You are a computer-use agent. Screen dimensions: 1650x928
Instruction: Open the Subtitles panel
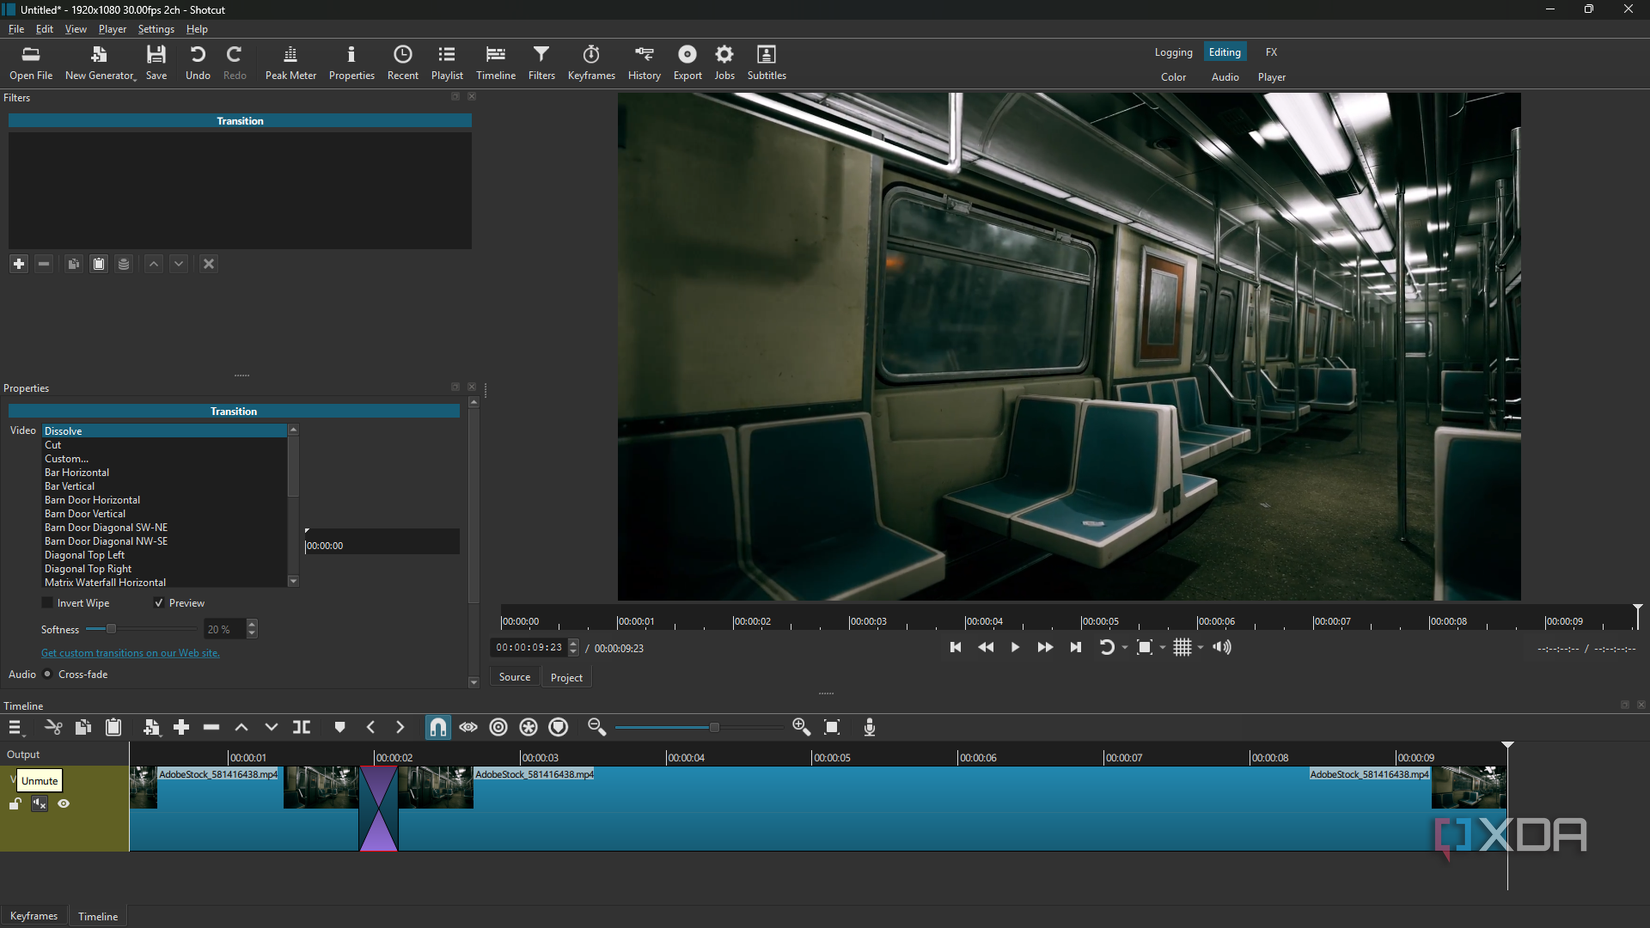[x=766, y=62]
